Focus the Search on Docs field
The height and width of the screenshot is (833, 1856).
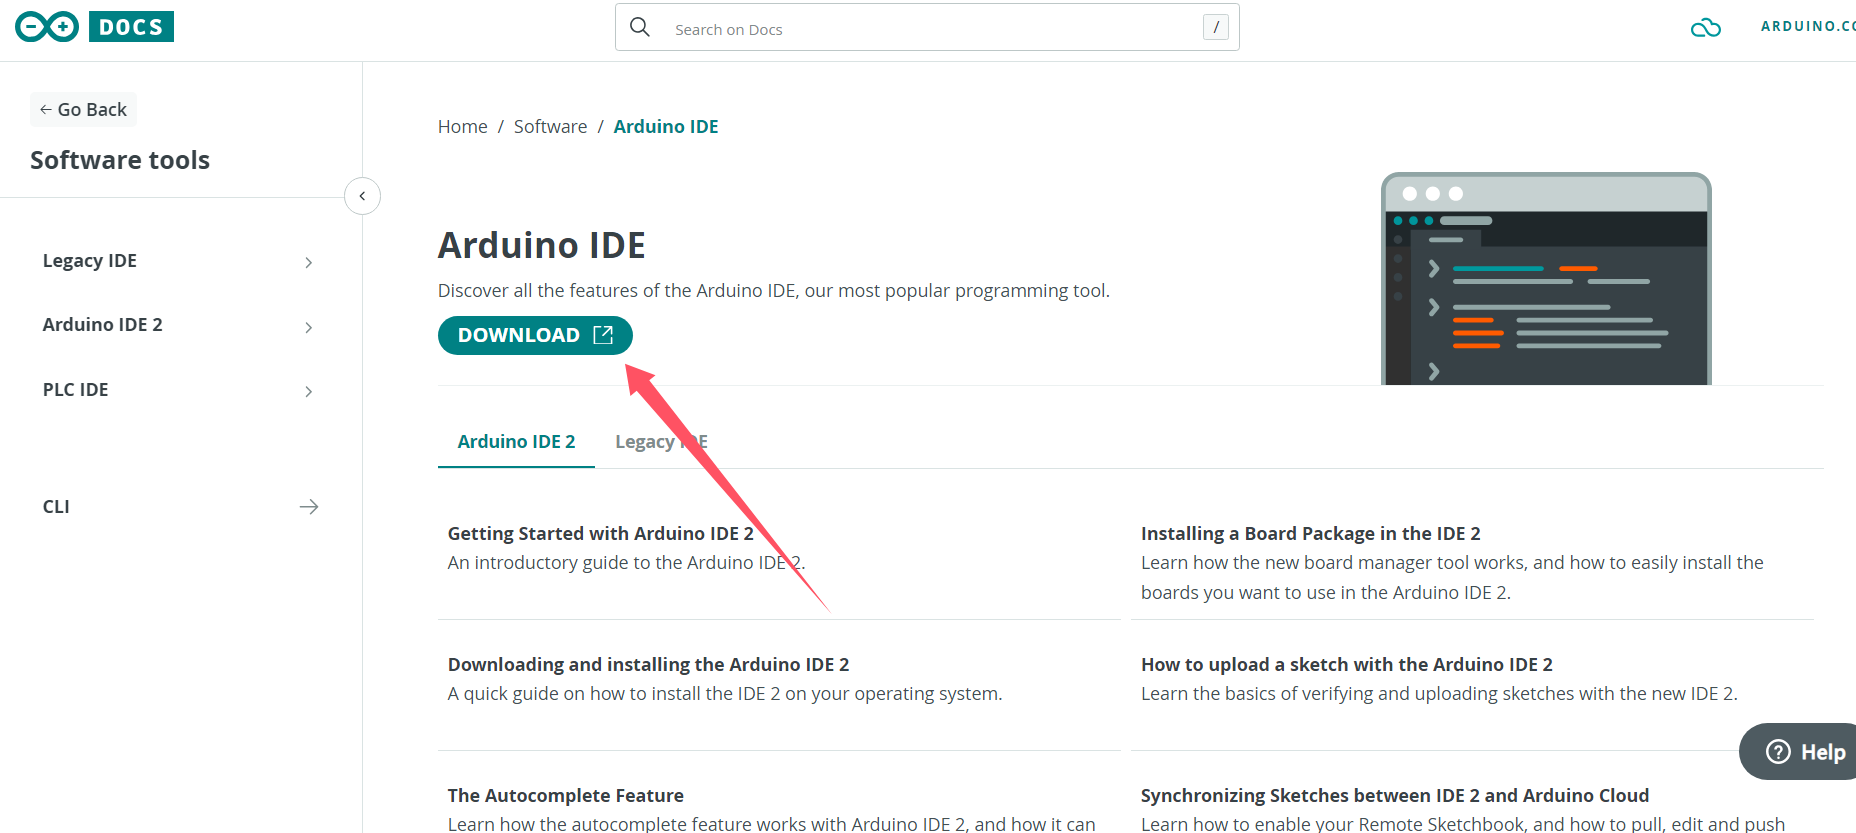(927, 28)
